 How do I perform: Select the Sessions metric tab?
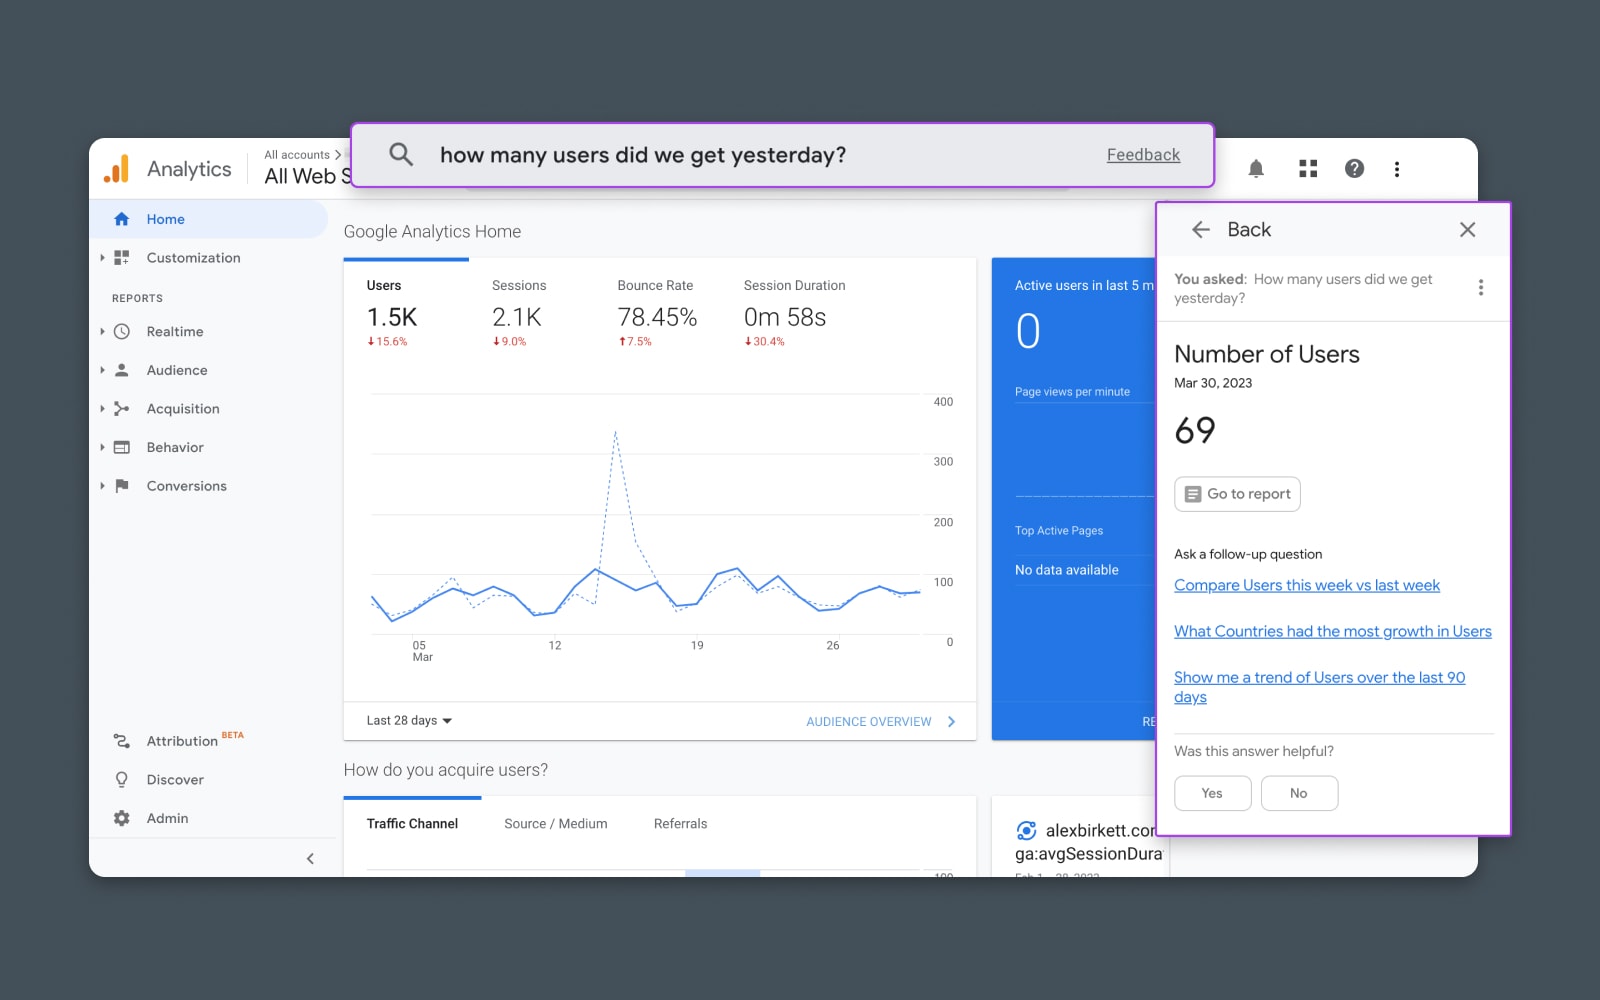click(x=519, y=313)
